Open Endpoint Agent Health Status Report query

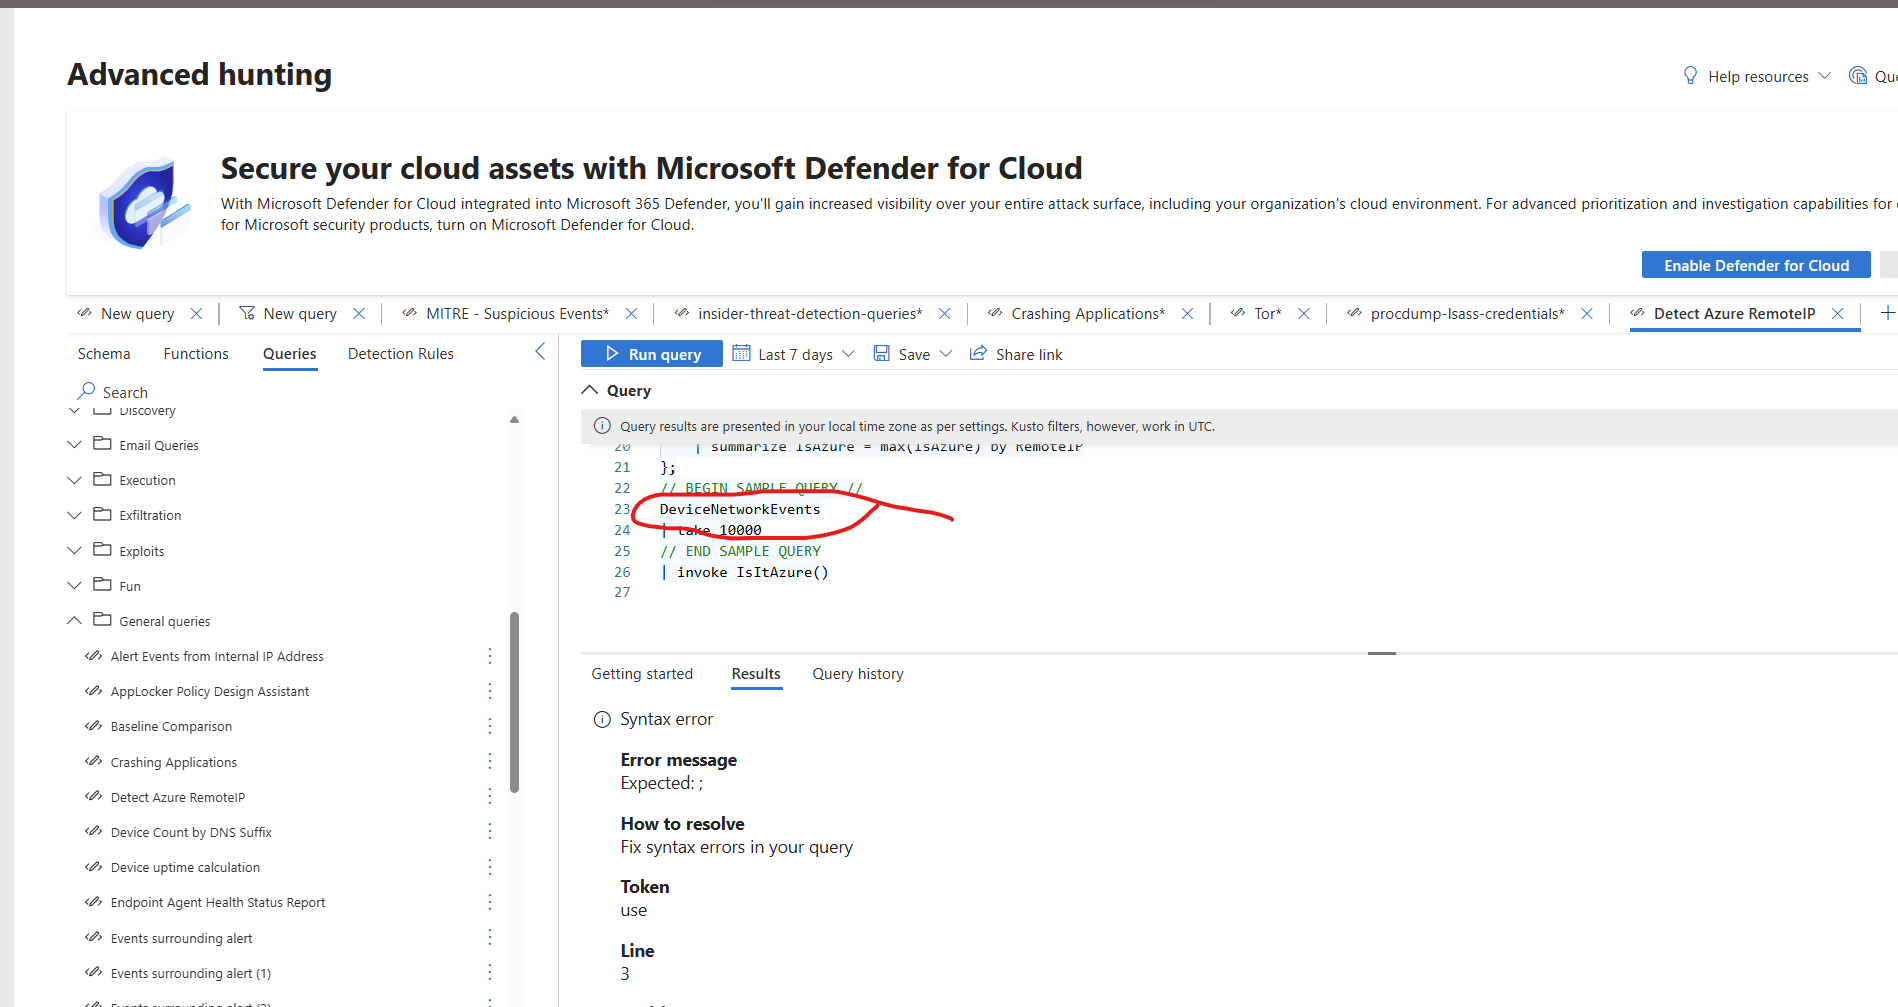click(x=218, y=902)
